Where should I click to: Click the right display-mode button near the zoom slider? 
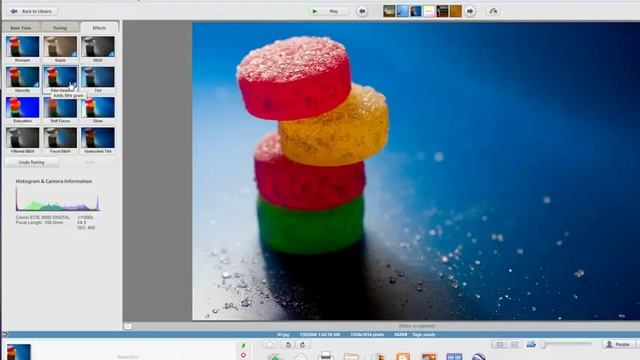[x=514, y=345]
